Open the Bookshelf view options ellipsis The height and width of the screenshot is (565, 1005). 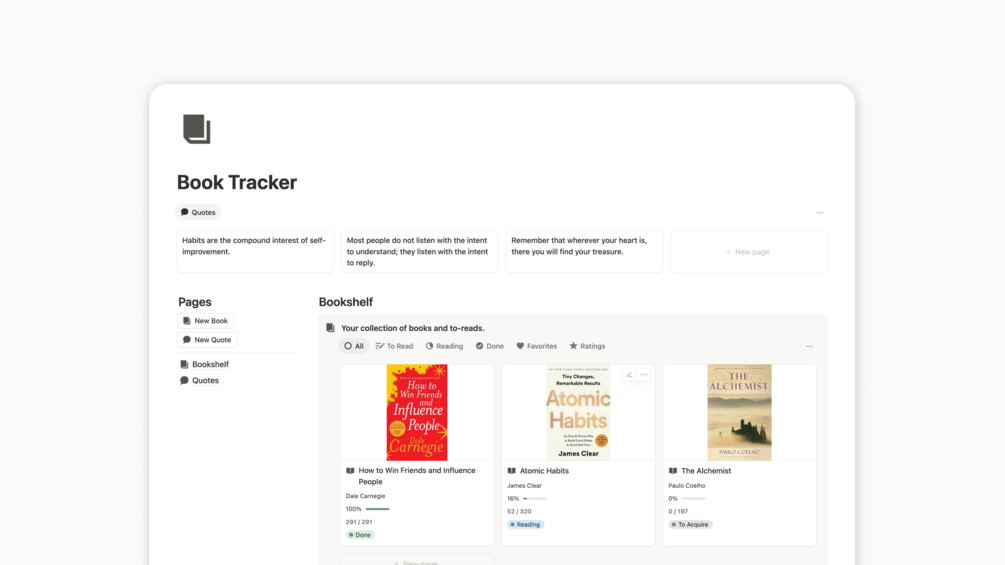coord(809,347)
